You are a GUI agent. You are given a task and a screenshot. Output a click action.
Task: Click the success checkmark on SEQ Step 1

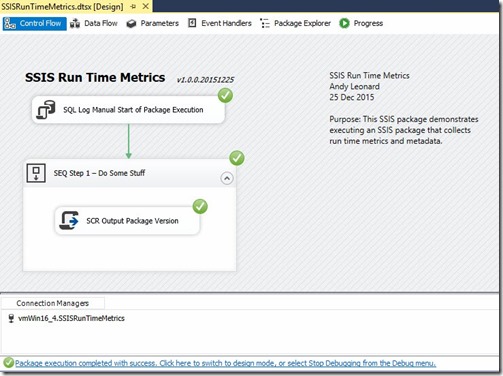(x=237, y=158)
